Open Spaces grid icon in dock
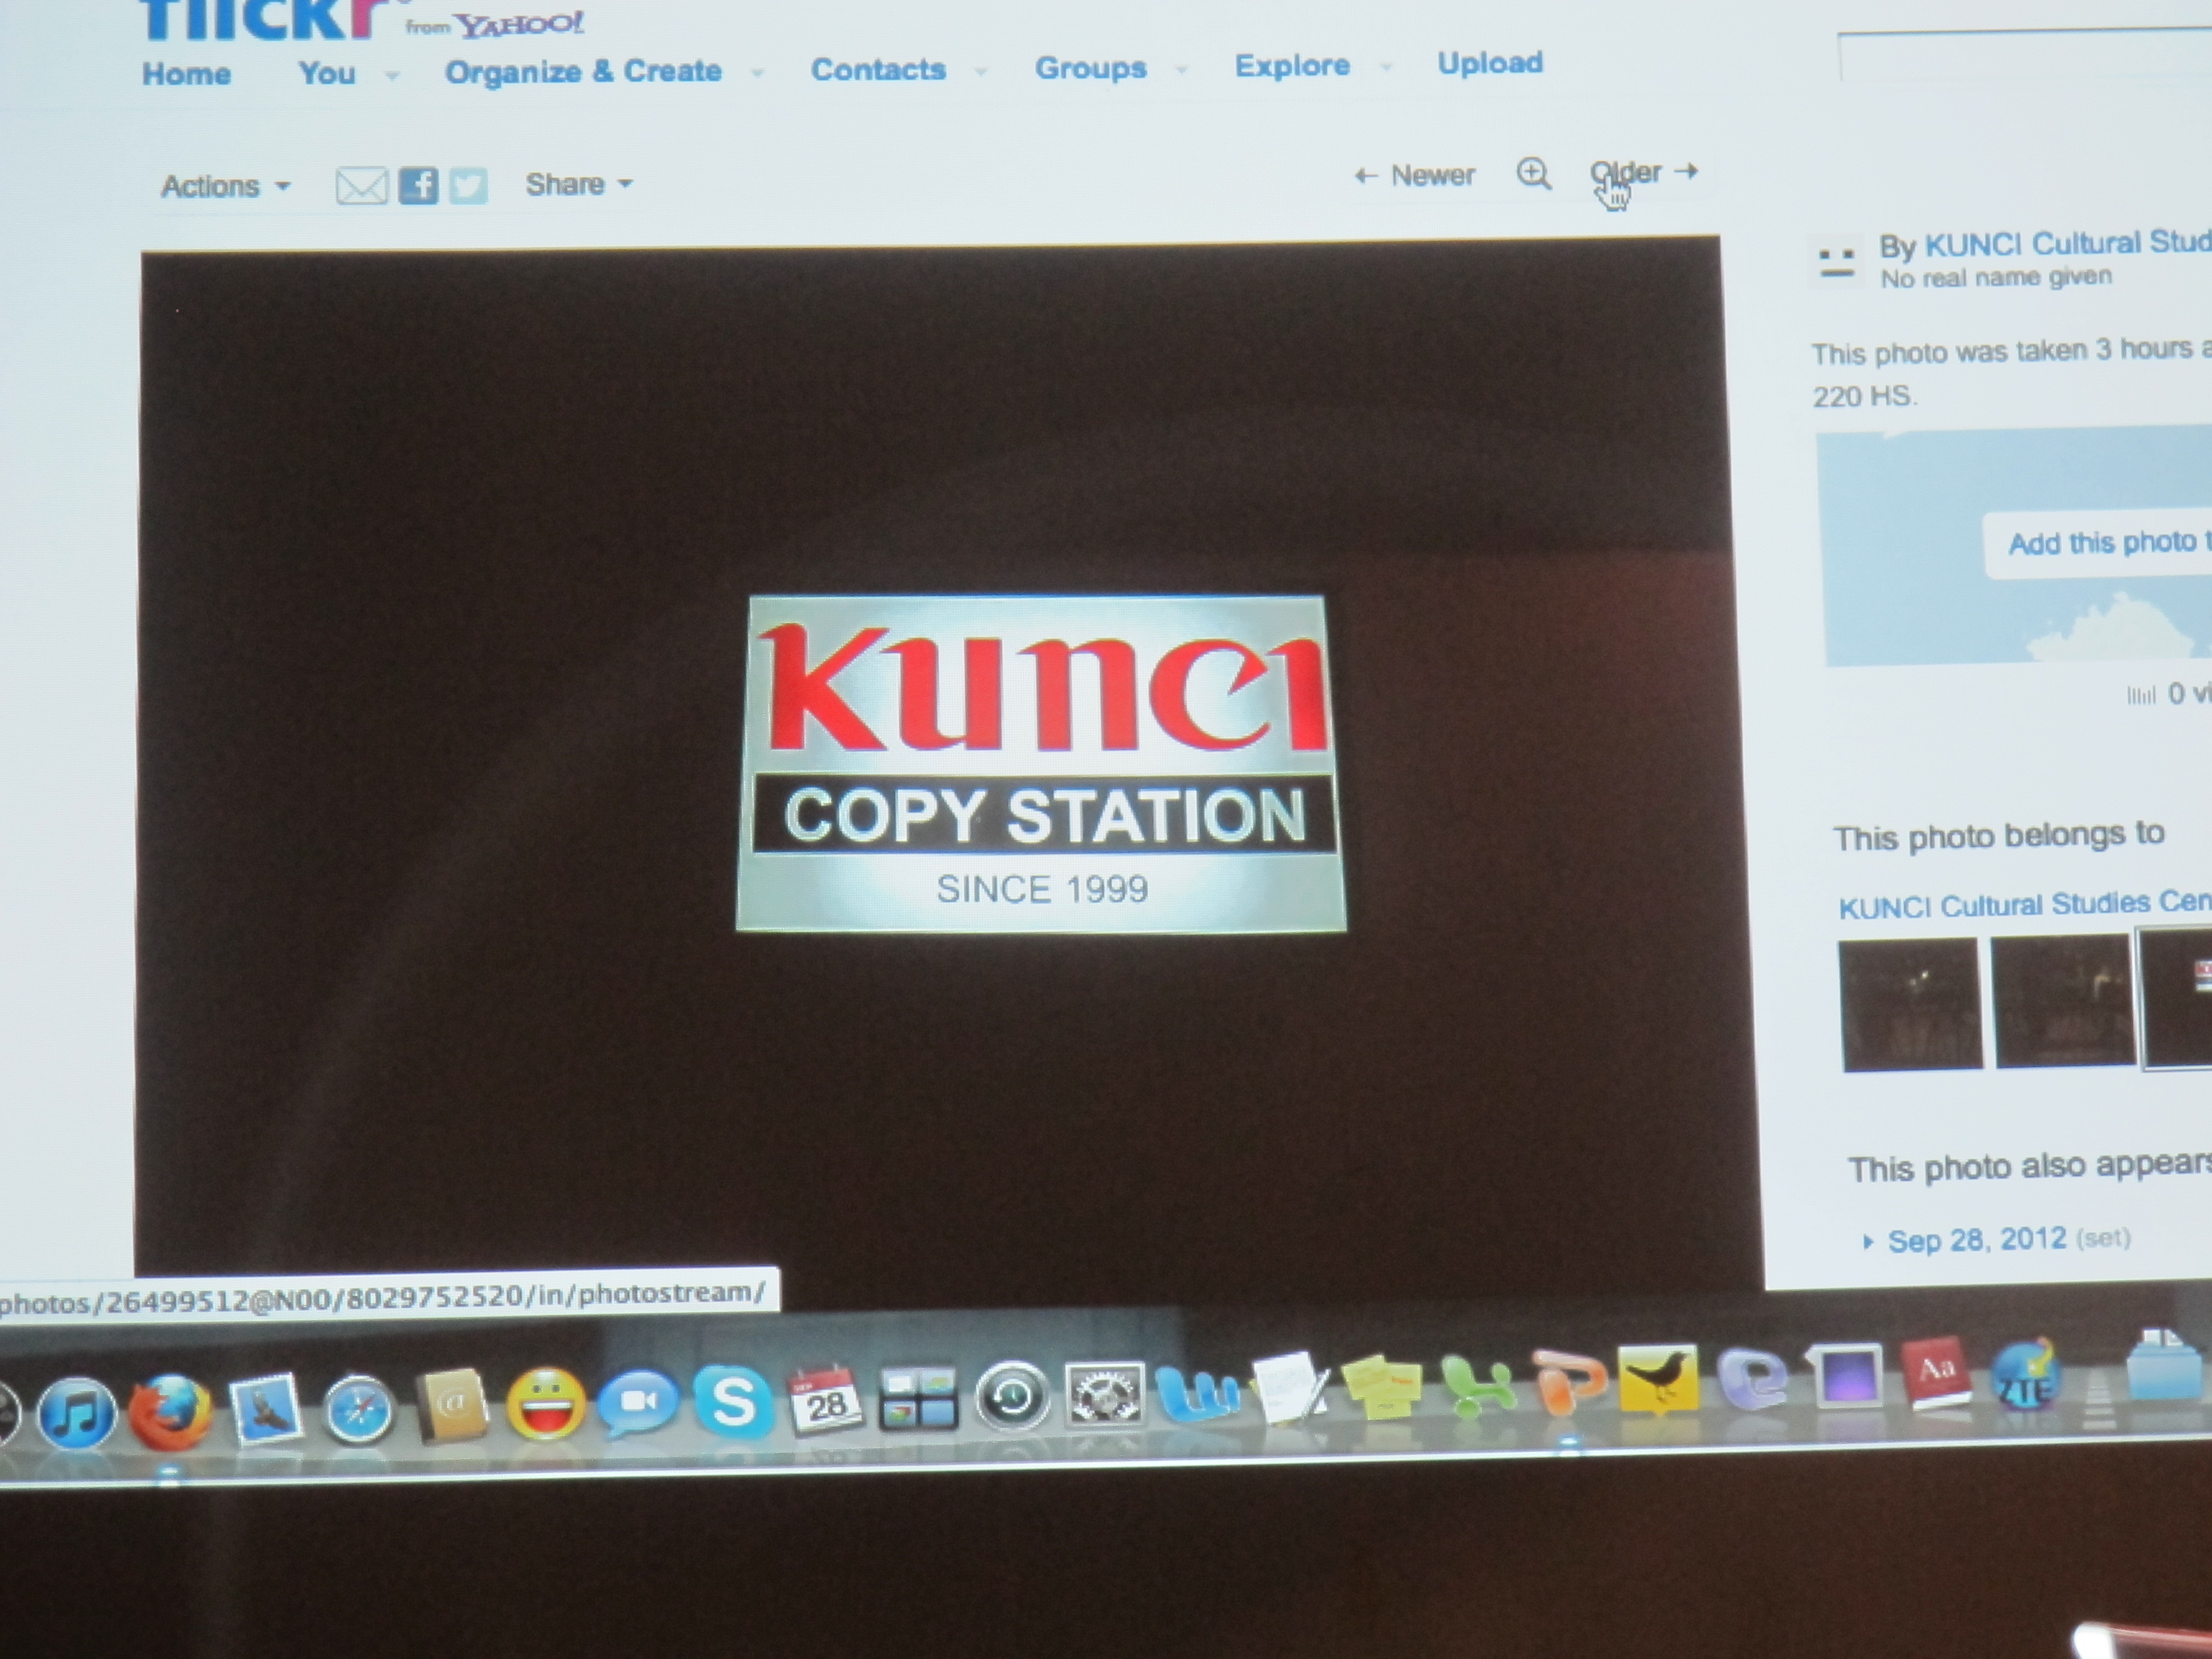Screen dimensions: 2212x1659 coord(918,1398)
